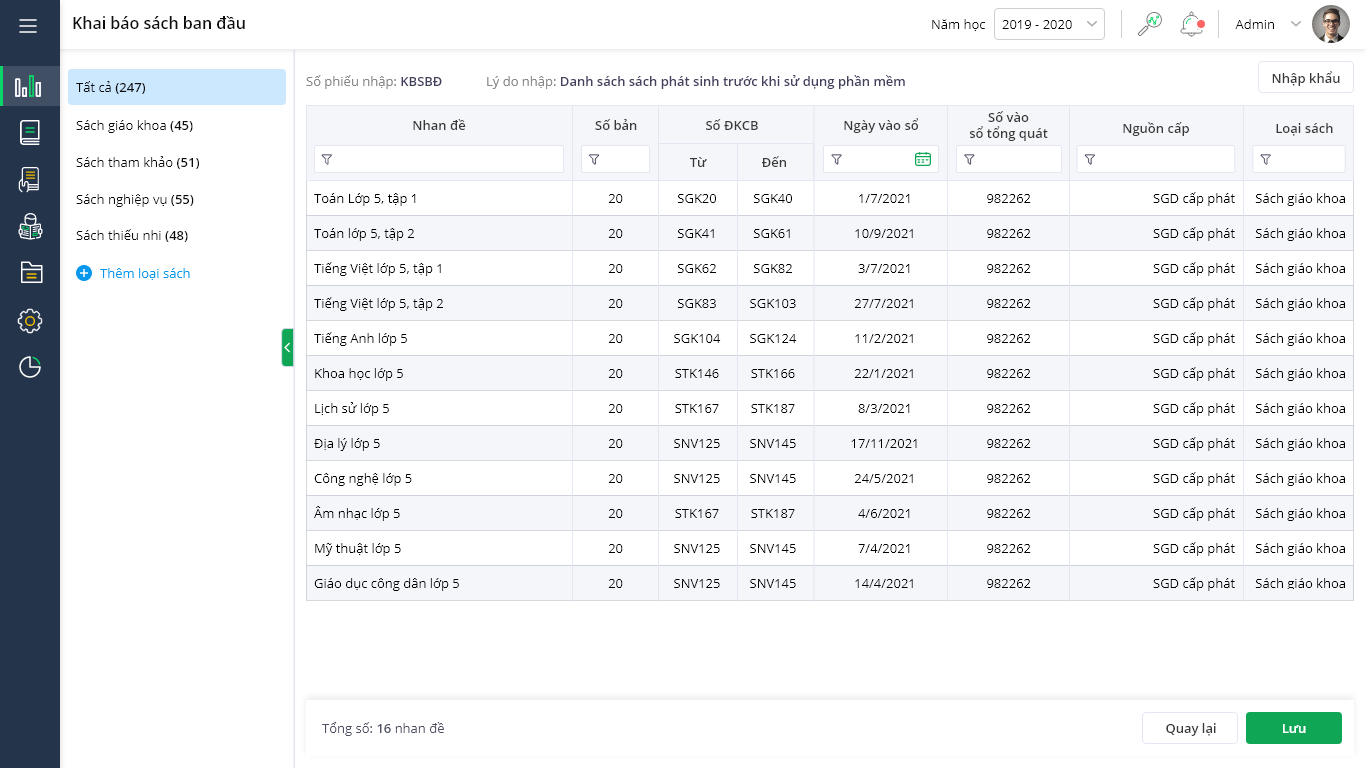The width and height of the screenshot is (1366, 768).
Task: Click the admin avatar photo
Action: 1330,25
